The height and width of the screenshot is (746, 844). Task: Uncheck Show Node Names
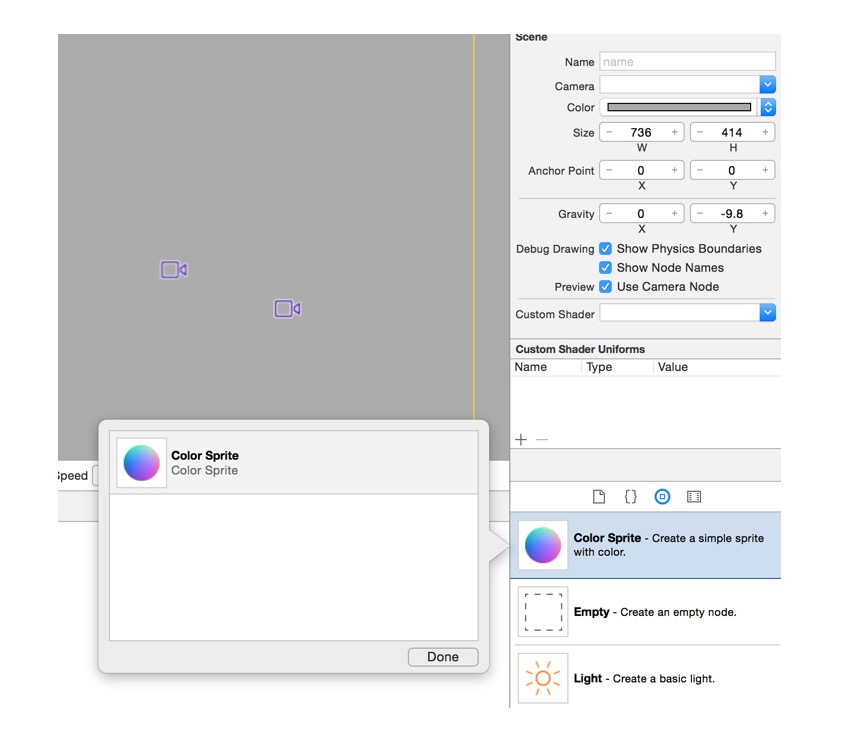606,267
